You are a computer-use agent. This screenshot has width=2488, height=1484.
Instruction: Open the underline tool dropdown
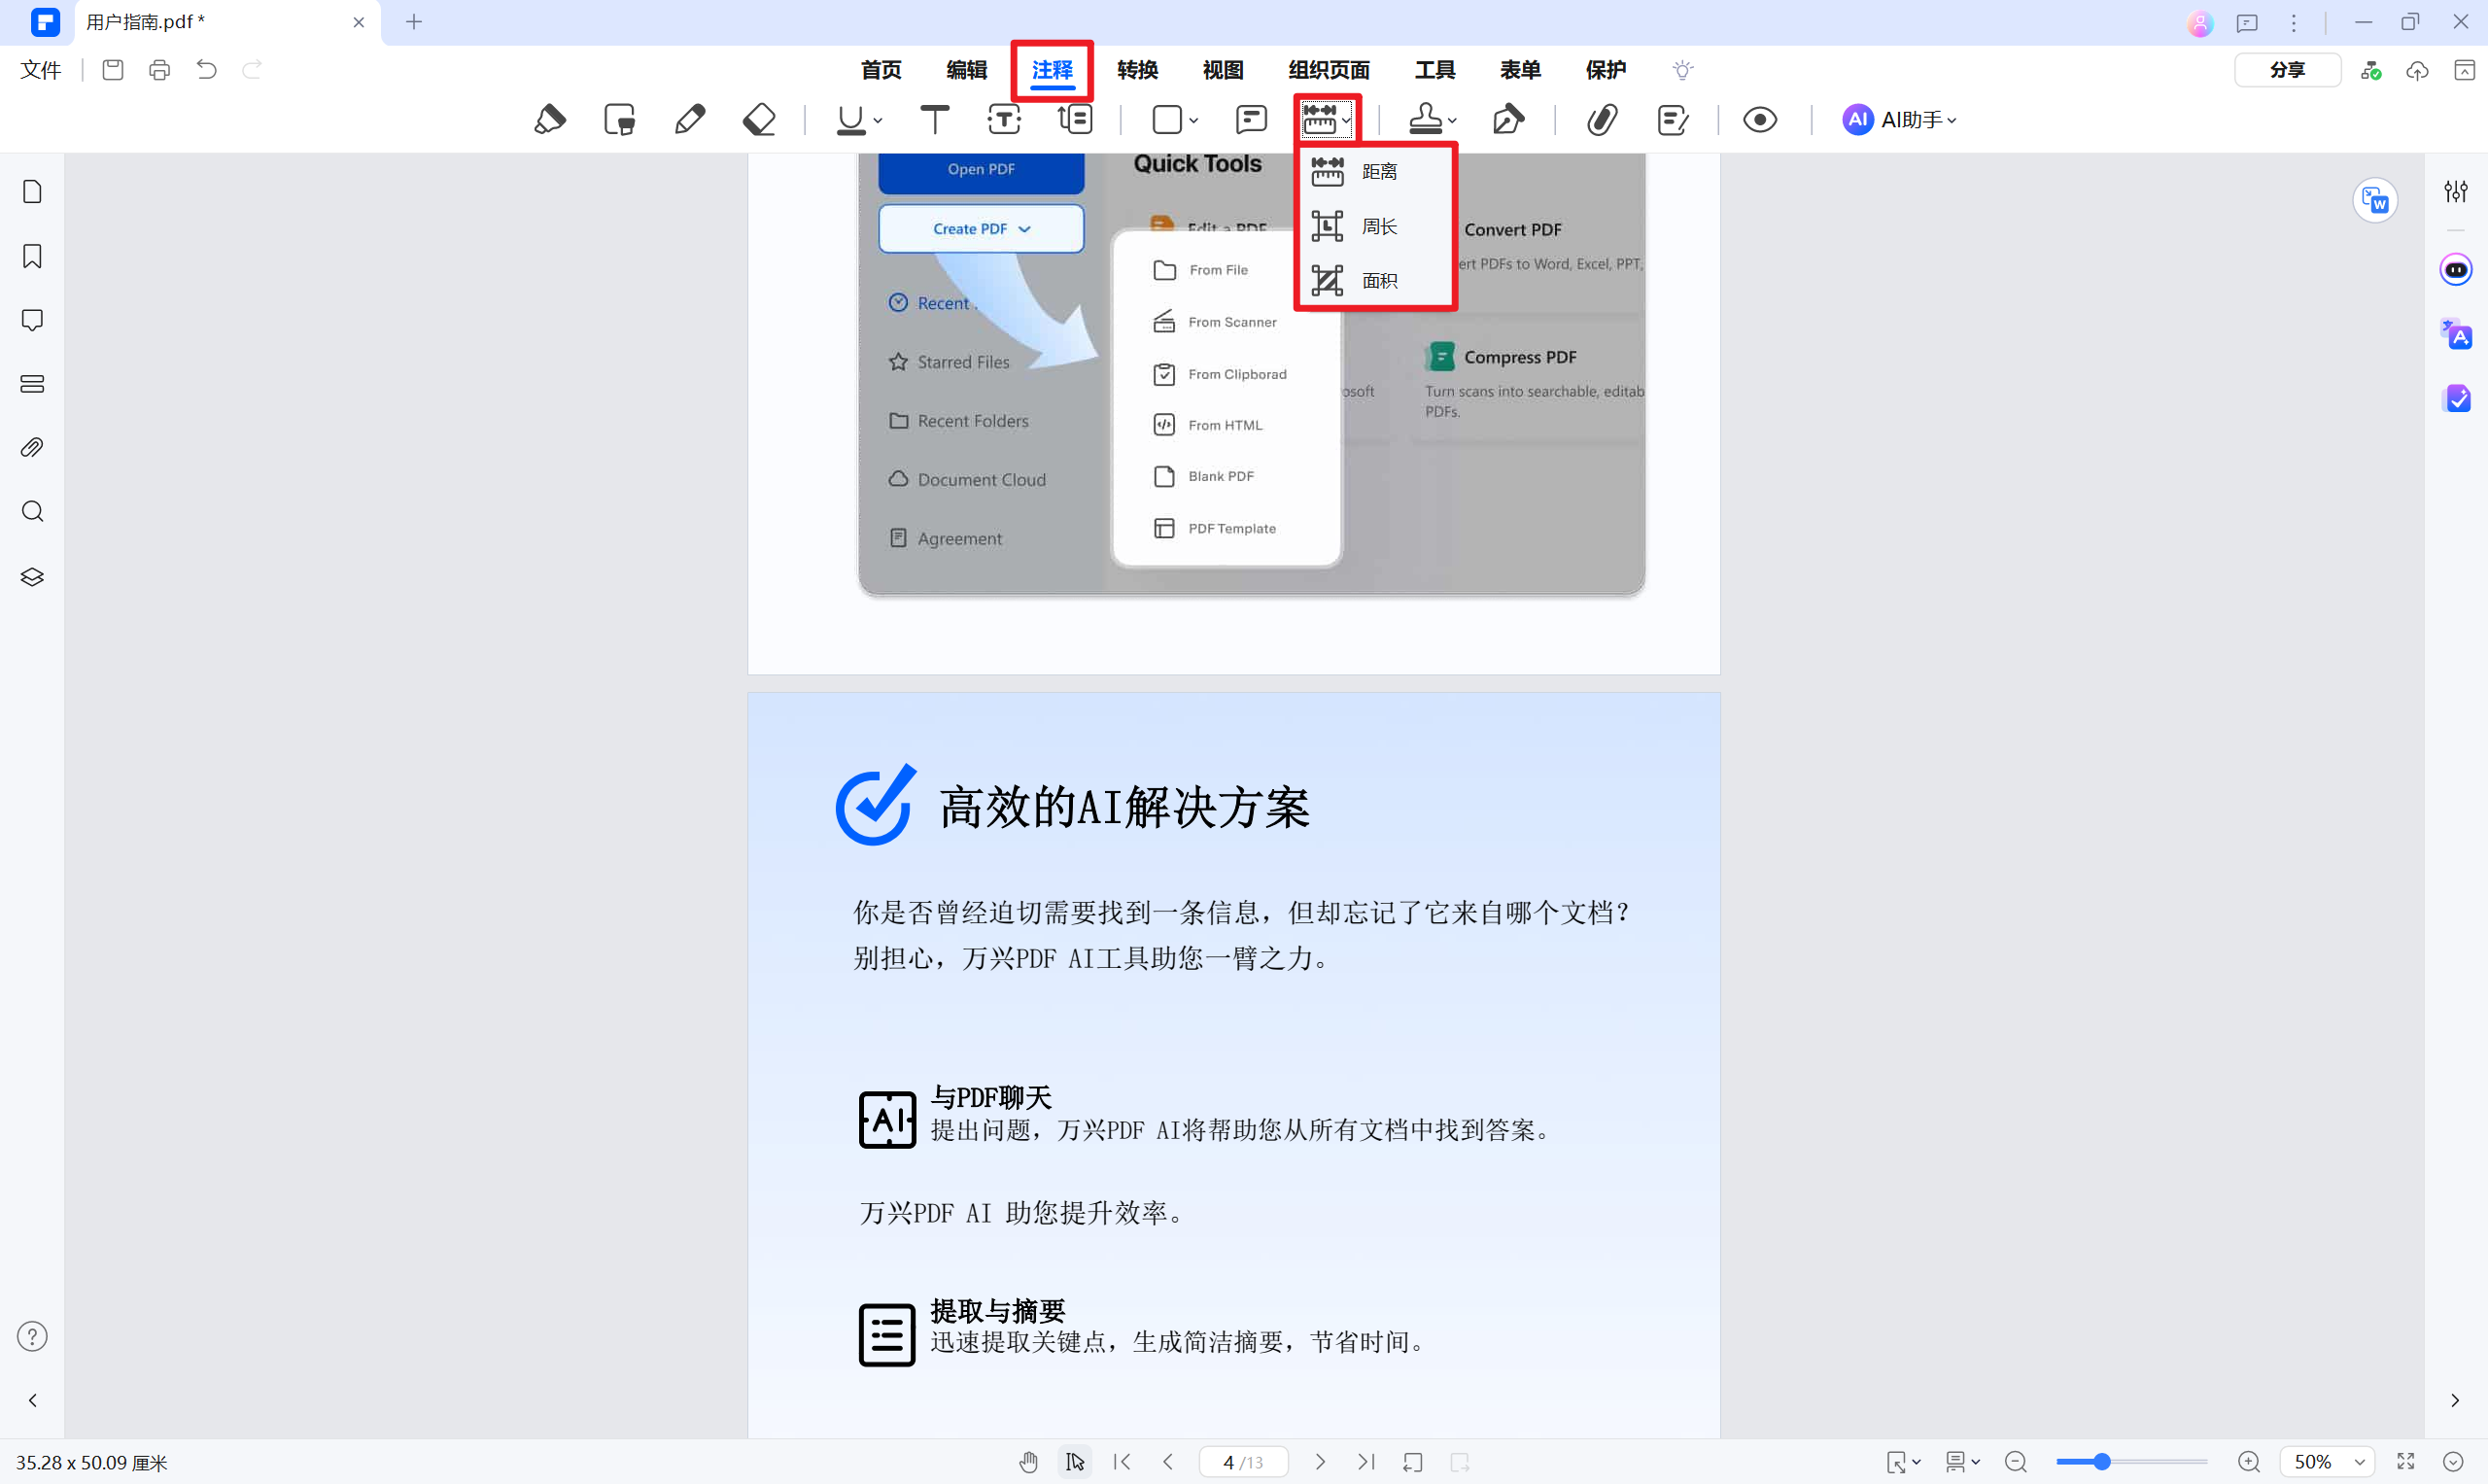click(x=878, y=121)
